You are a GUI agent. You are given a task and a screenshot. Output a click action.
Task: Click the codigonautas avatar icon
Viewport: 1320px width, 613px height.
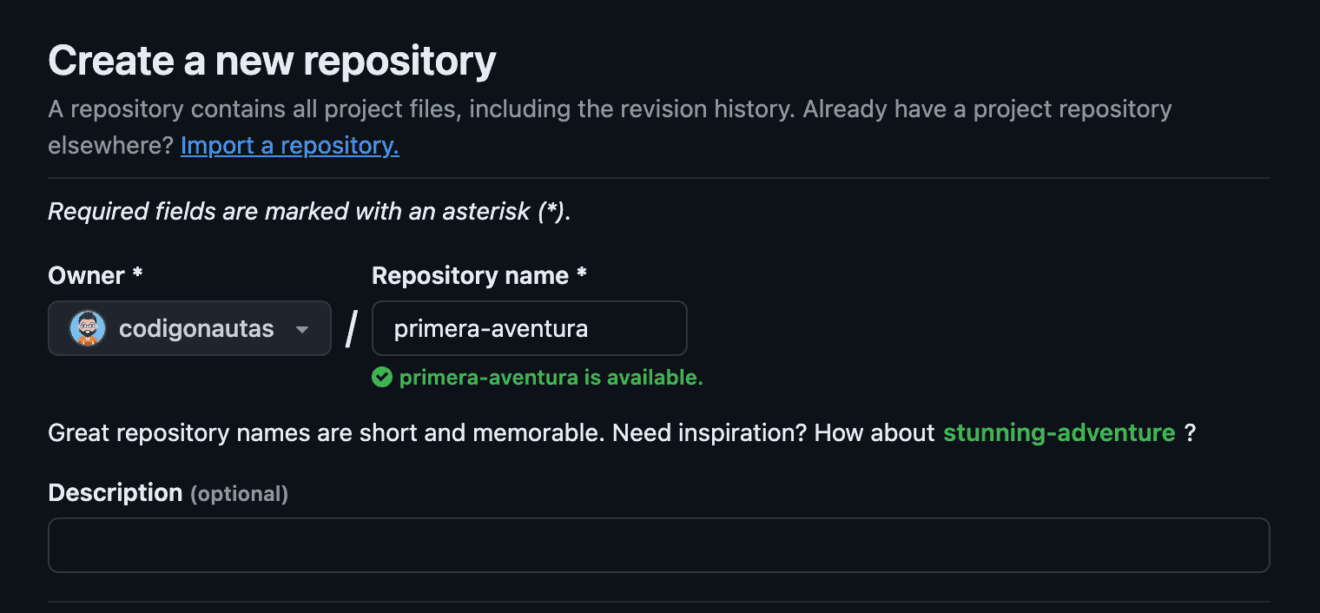click(88, 328)
